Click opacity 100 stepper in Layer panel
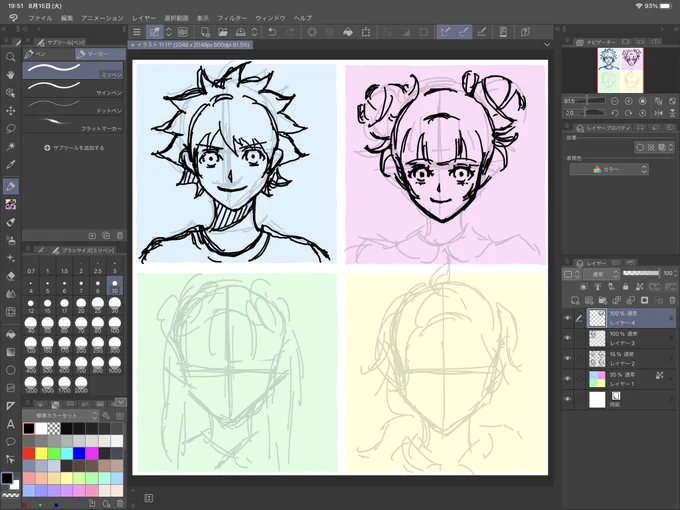The image size is (680, 510). pos(675,273)
